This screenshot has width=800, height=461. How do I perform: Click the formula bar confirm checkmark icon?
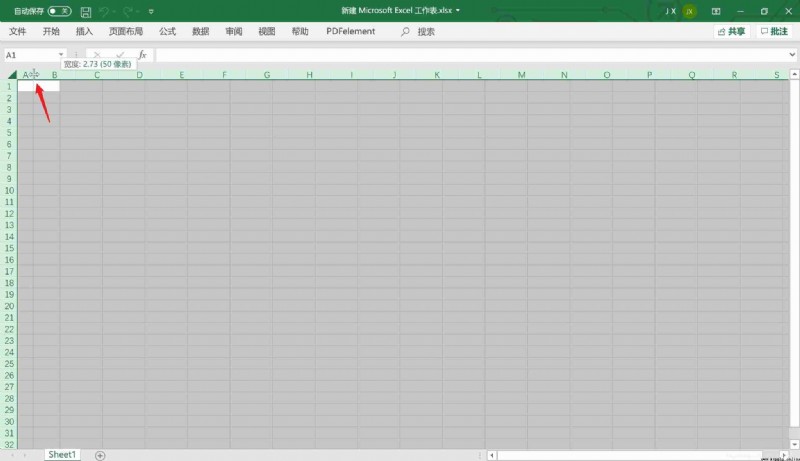[x=120, y=55]
